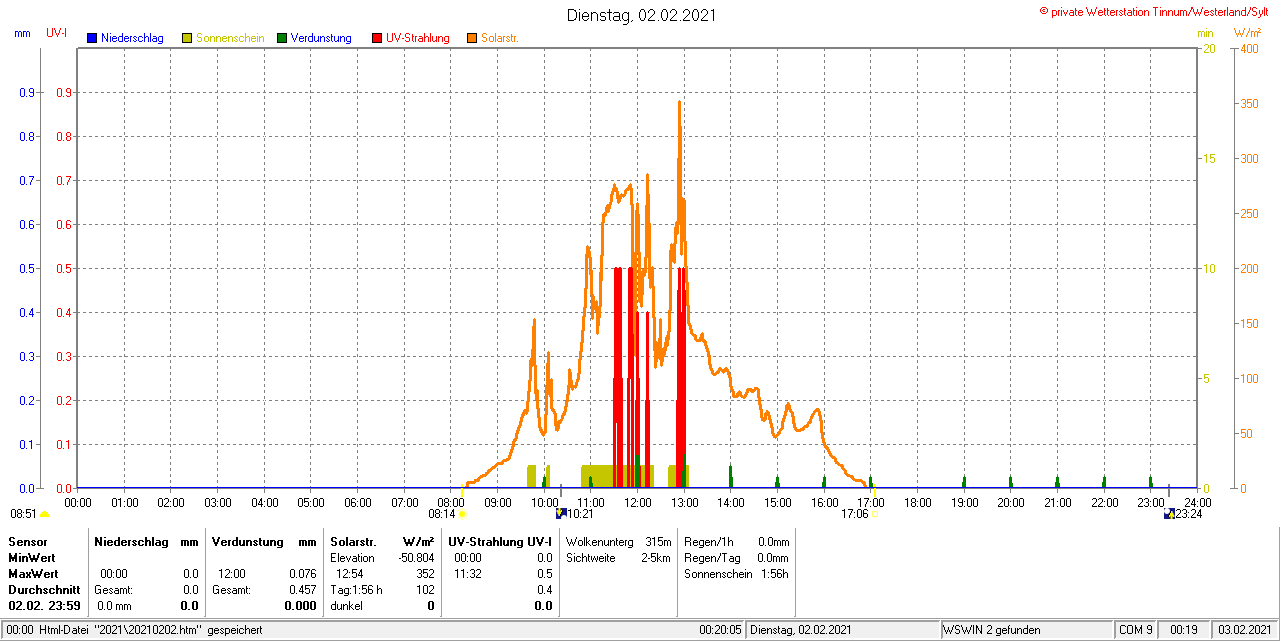Click the blue Niederschlag legend square
The image size is (1280, 641).
[92, 38]
